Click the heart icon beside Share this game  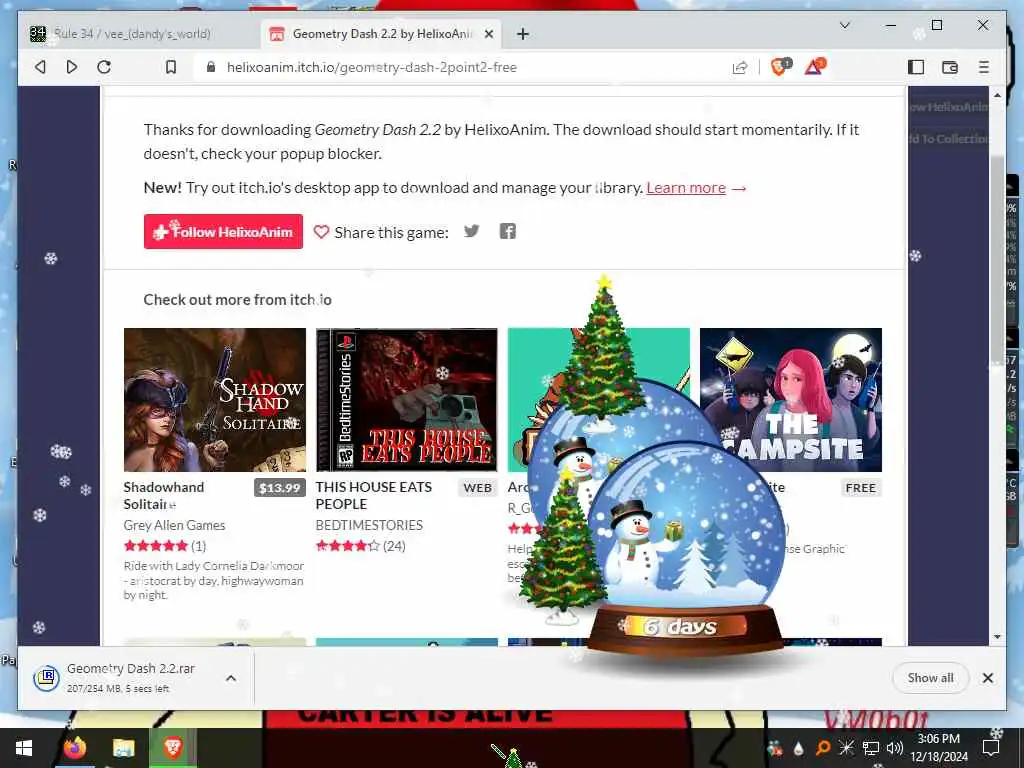[x=321, y=232]
